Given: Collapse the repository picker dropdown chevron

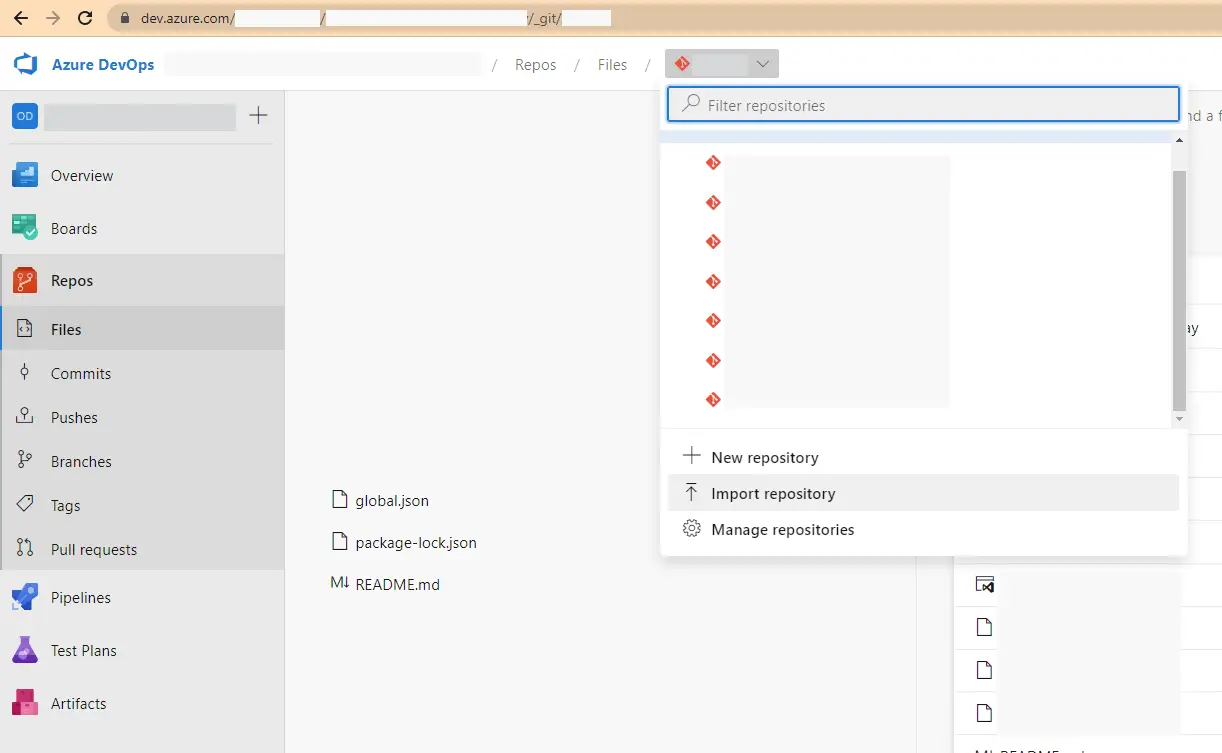Looking at the screenshot, I should (763, 65).
